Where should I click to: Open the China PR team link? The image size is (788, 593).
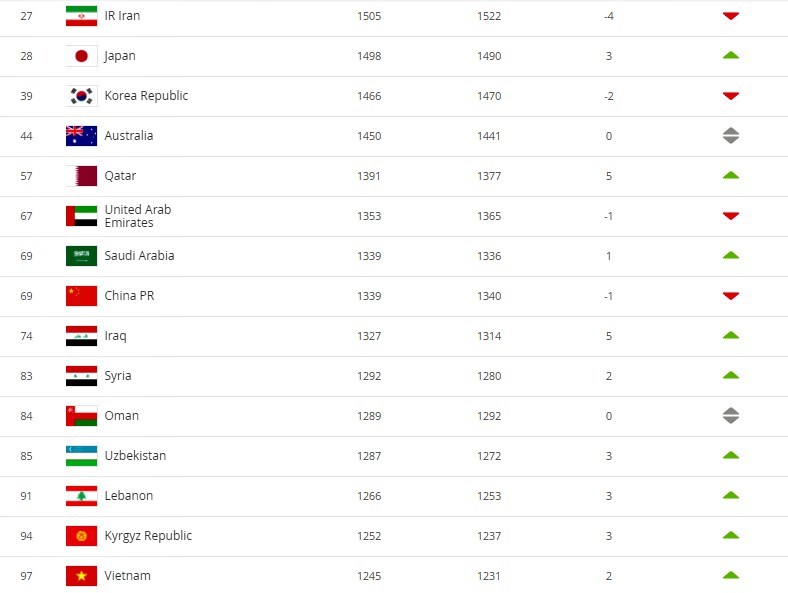[129, 296]
